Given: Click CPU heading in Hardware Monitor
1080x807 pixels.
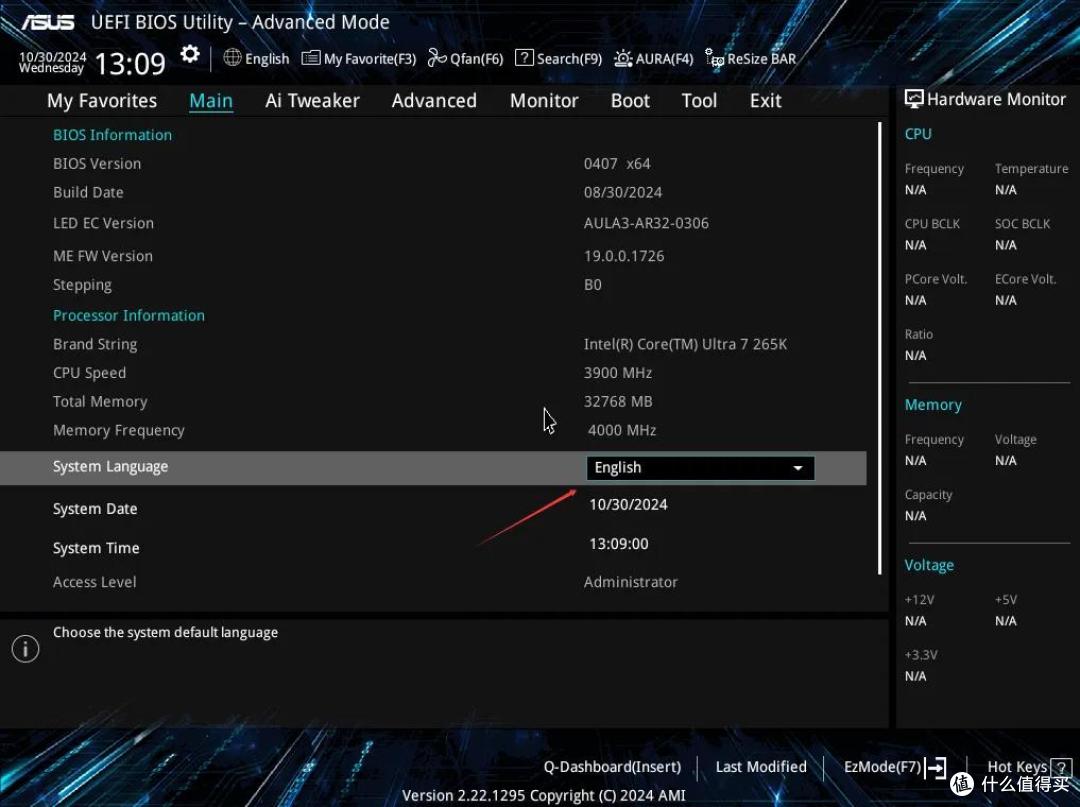Looking at the screenshot, I should tap(918, 134).
